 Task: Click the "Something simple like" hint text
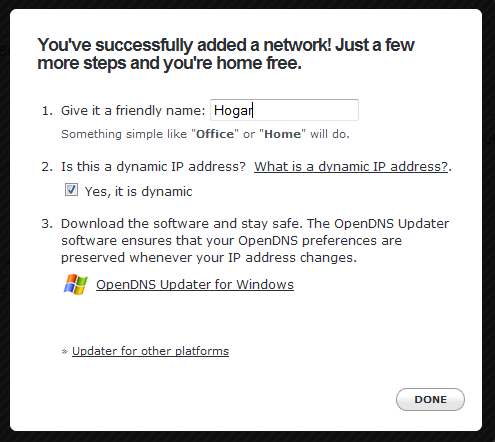(x=124, y=134)
